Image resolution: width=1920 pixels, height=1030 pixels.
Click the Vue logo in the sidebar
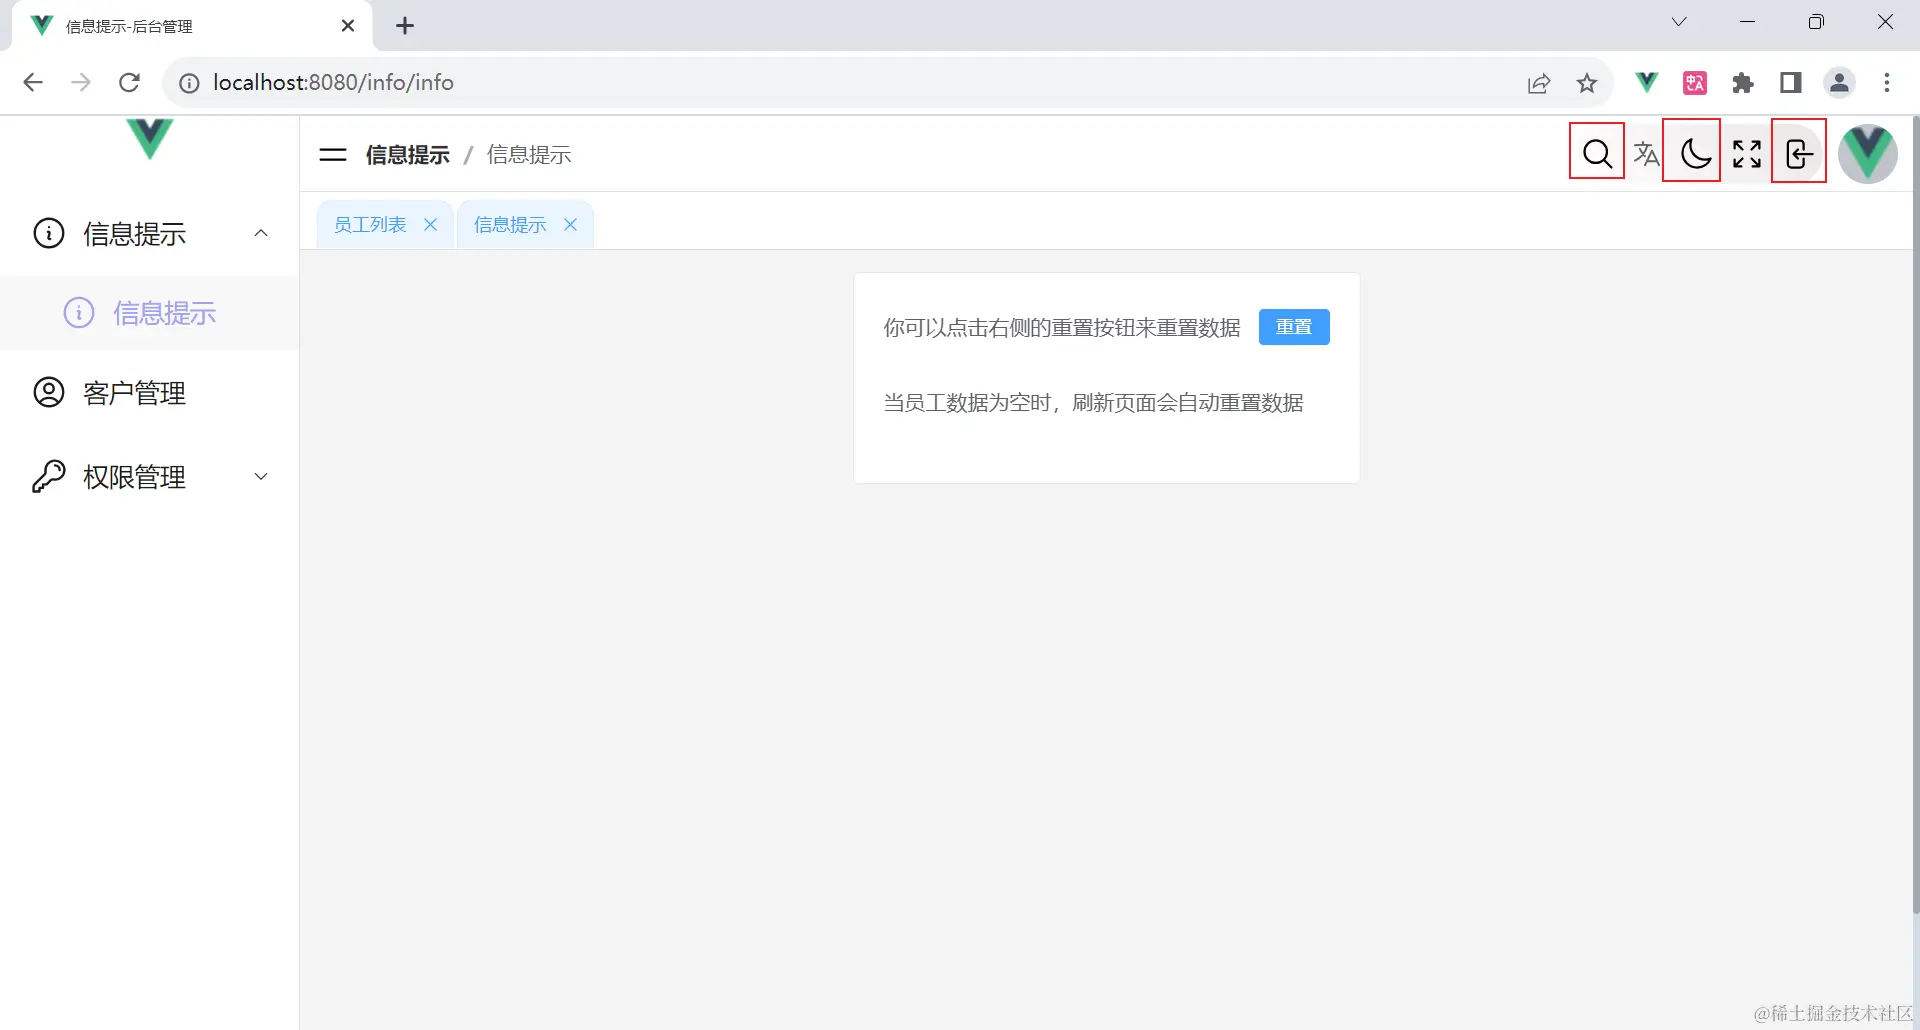150,138
